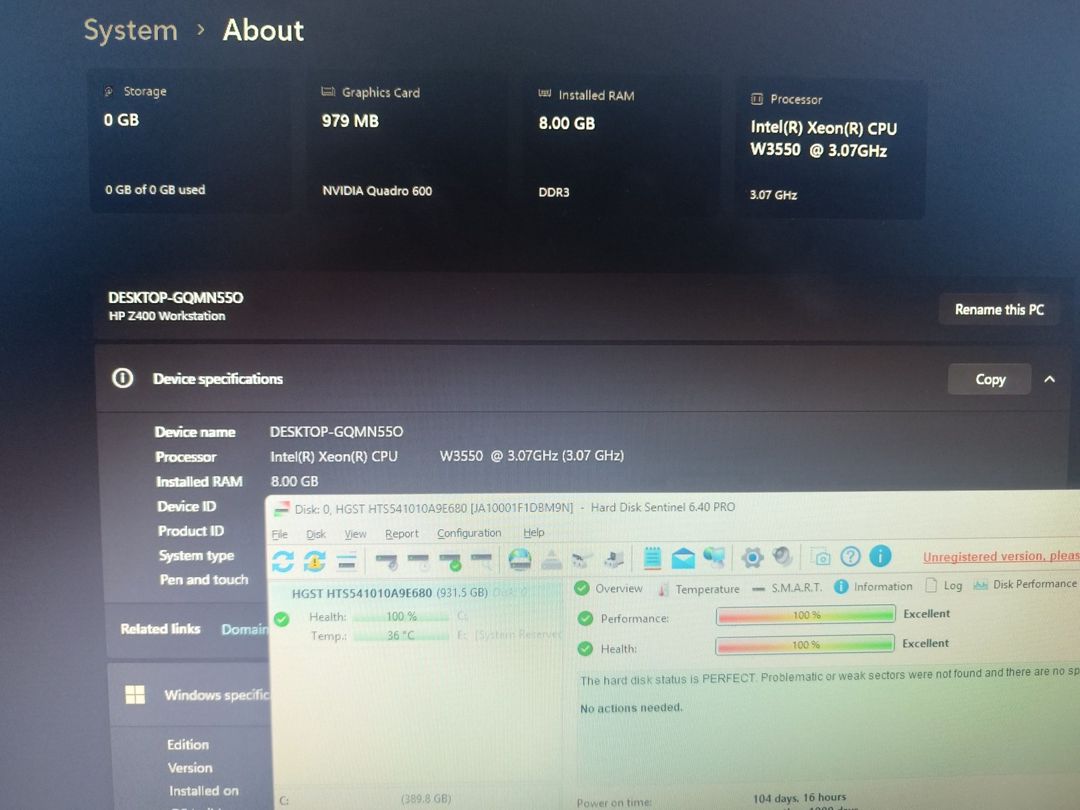Image resolution: width=1080 pixels, height=810 pixels.
Task: Click the green check icon beside Health in disk list
Action: pos(282,619)
